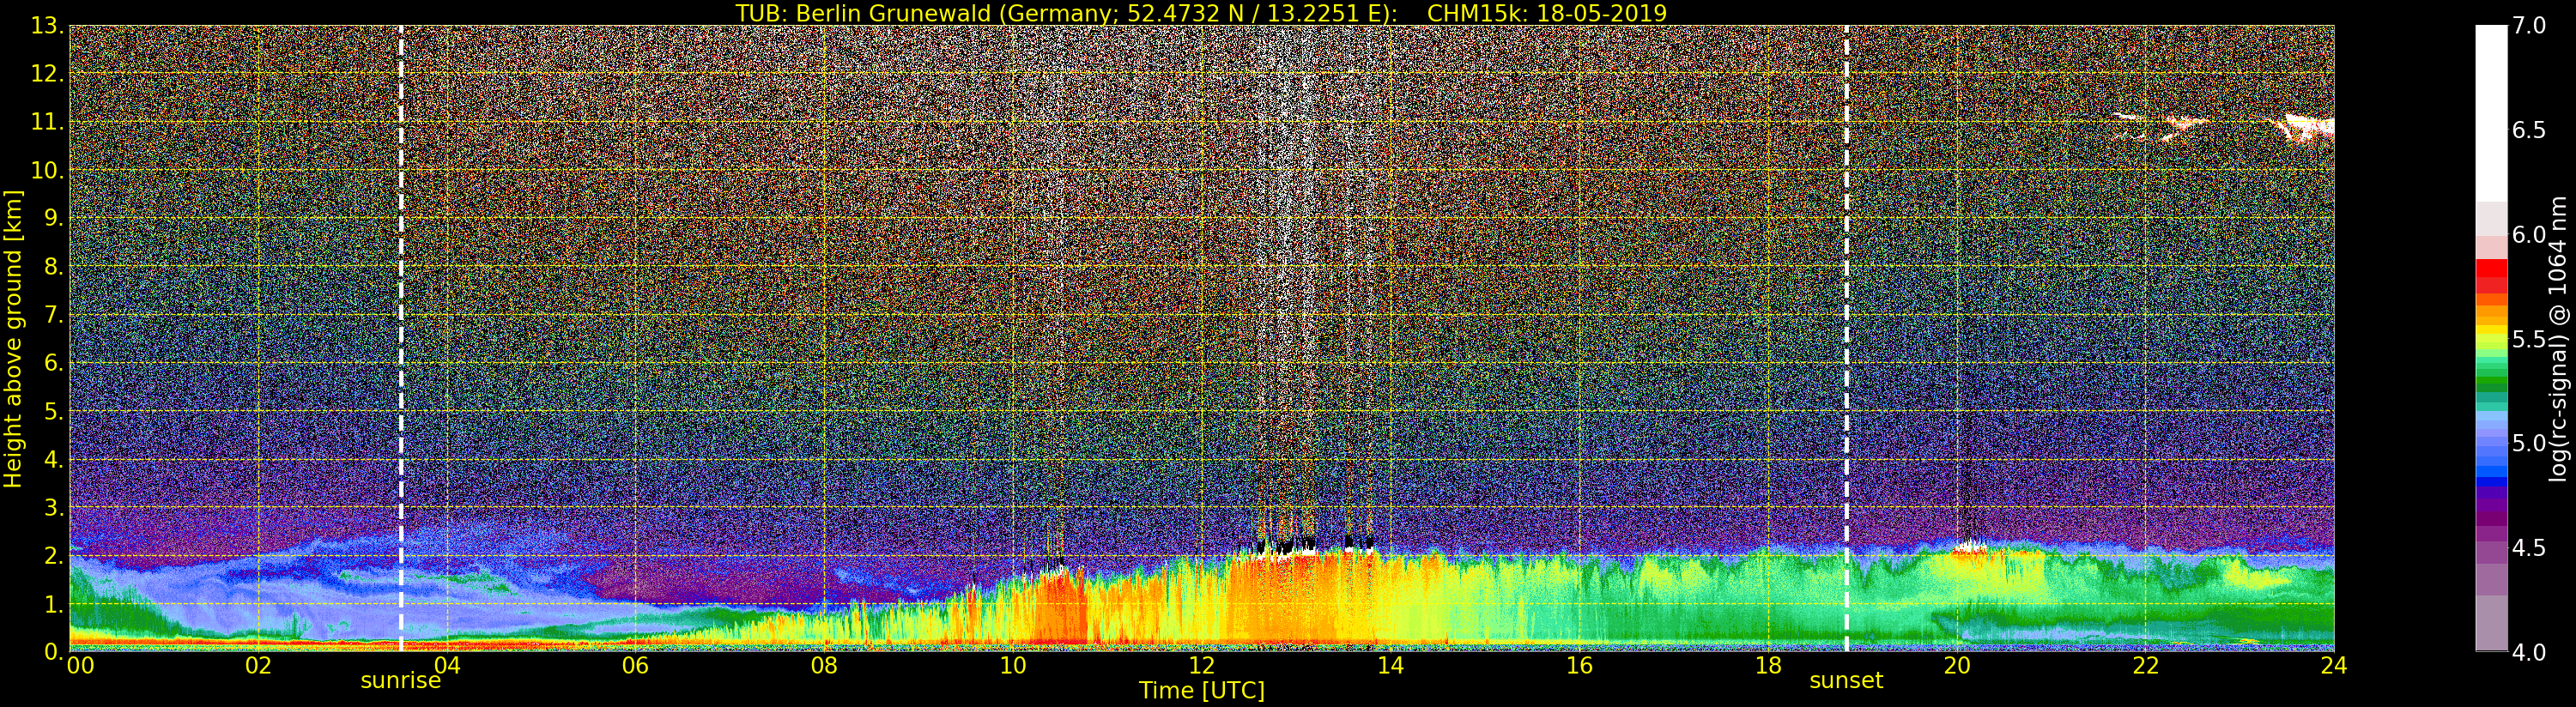
Task: Click height axis tick "9."
Action: click(54, 218)
